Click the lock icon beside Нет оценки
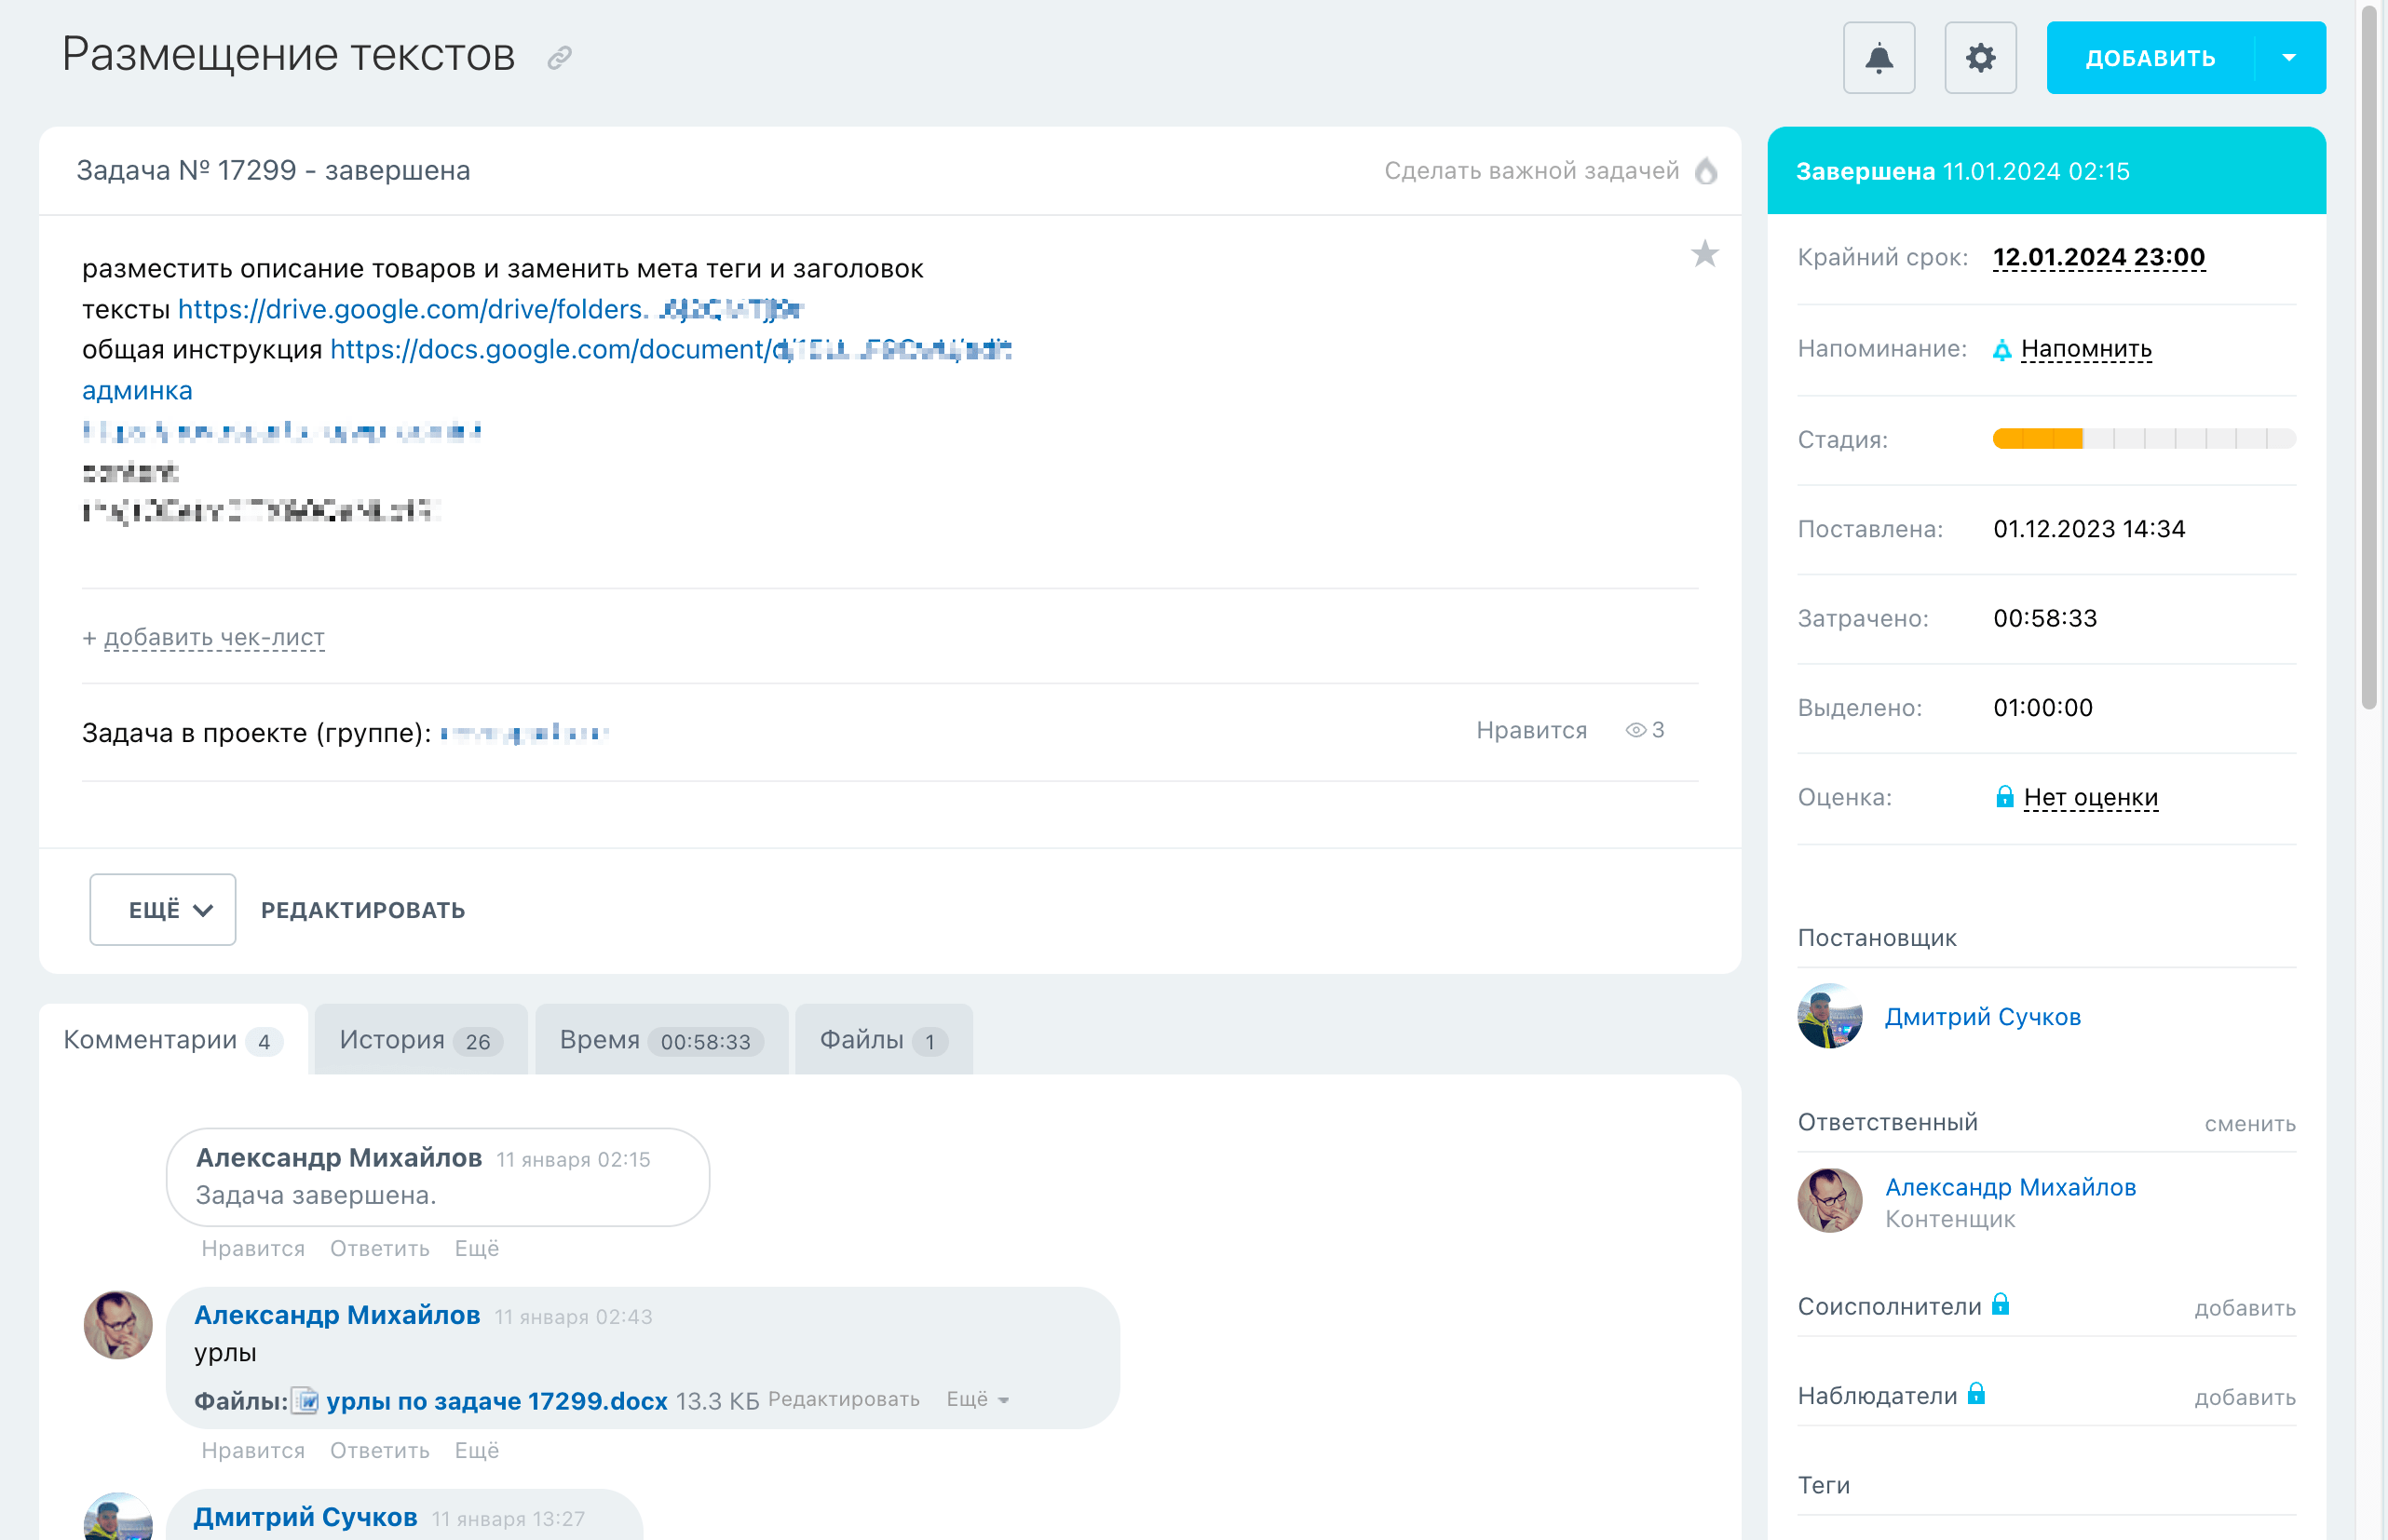The width and height of the screenshot is (2388, 1540). tap(2004, 797)
